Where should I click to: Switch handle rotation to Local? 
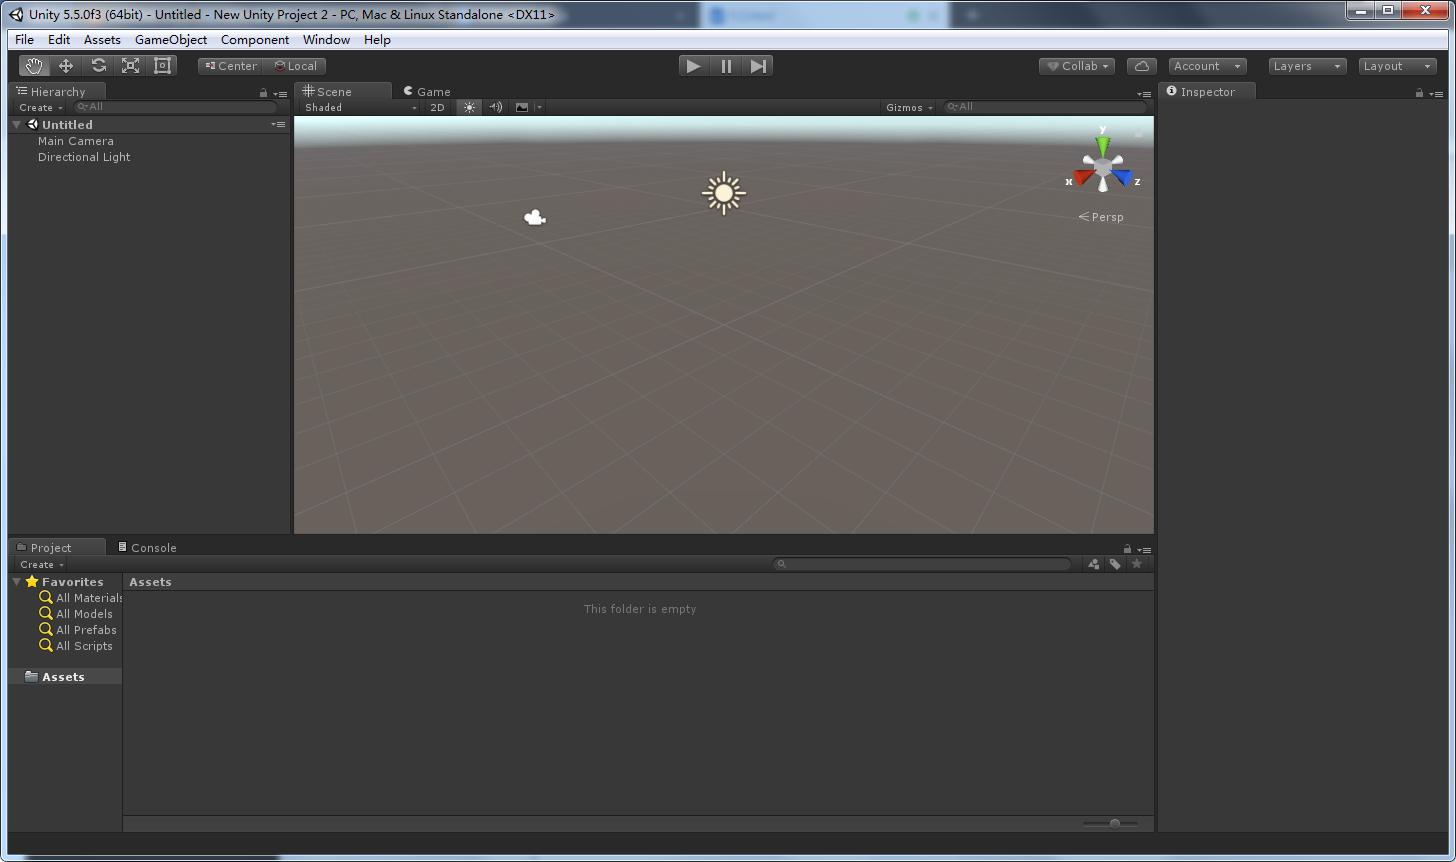[x=296, y=65]
